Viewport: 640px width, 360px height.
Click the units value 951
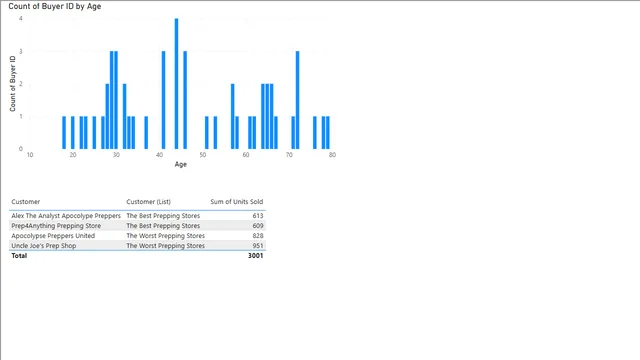[x=258, y=246]
